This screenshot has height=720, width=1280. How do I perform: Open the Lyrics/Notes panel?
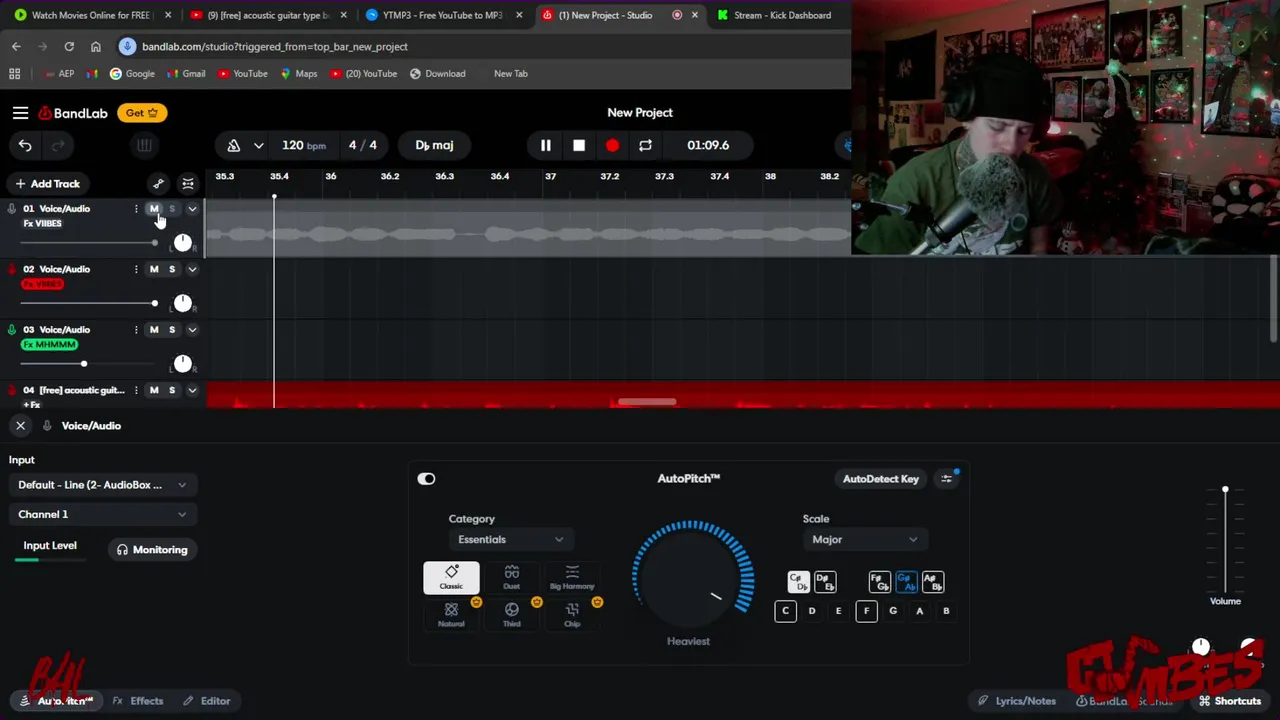(x=1016, y=701)
